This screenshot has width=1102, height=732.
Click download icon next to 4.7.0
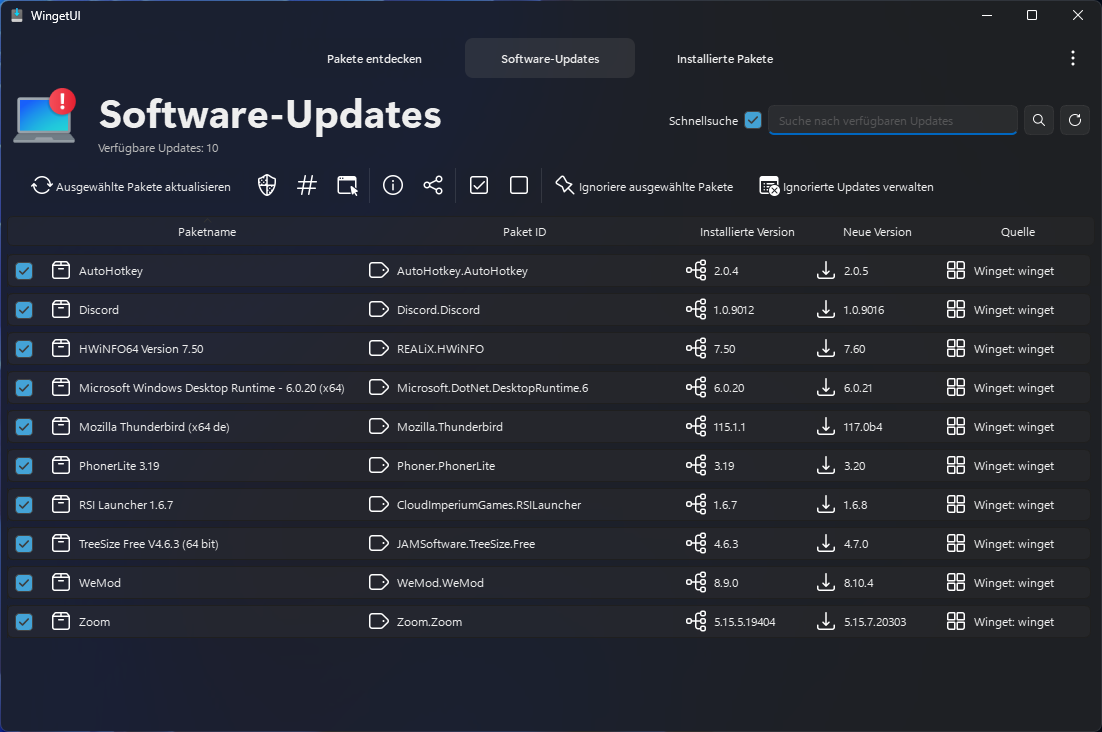pos(826,544)
